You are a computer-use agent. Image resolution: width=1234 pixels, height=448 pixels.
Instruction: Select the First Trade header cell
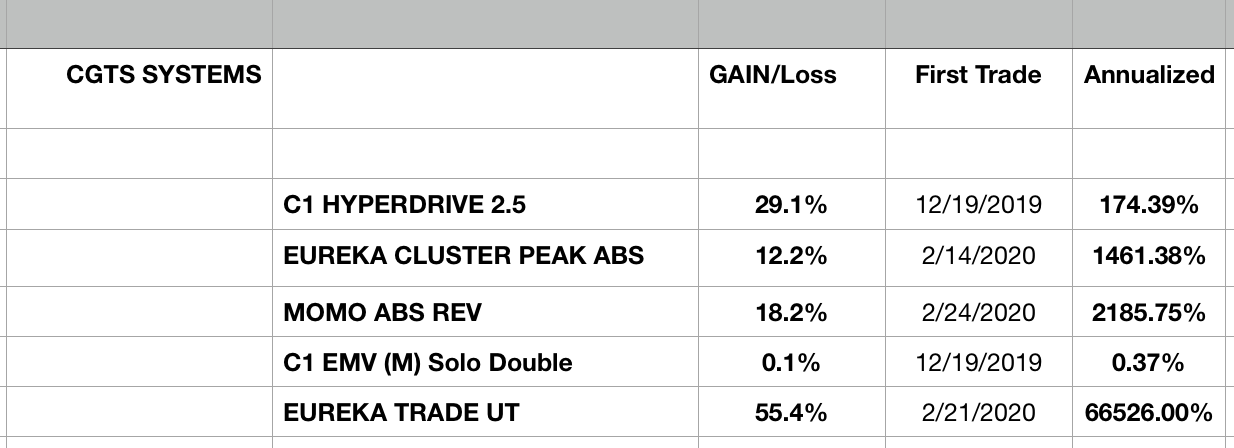pos(978,75)
